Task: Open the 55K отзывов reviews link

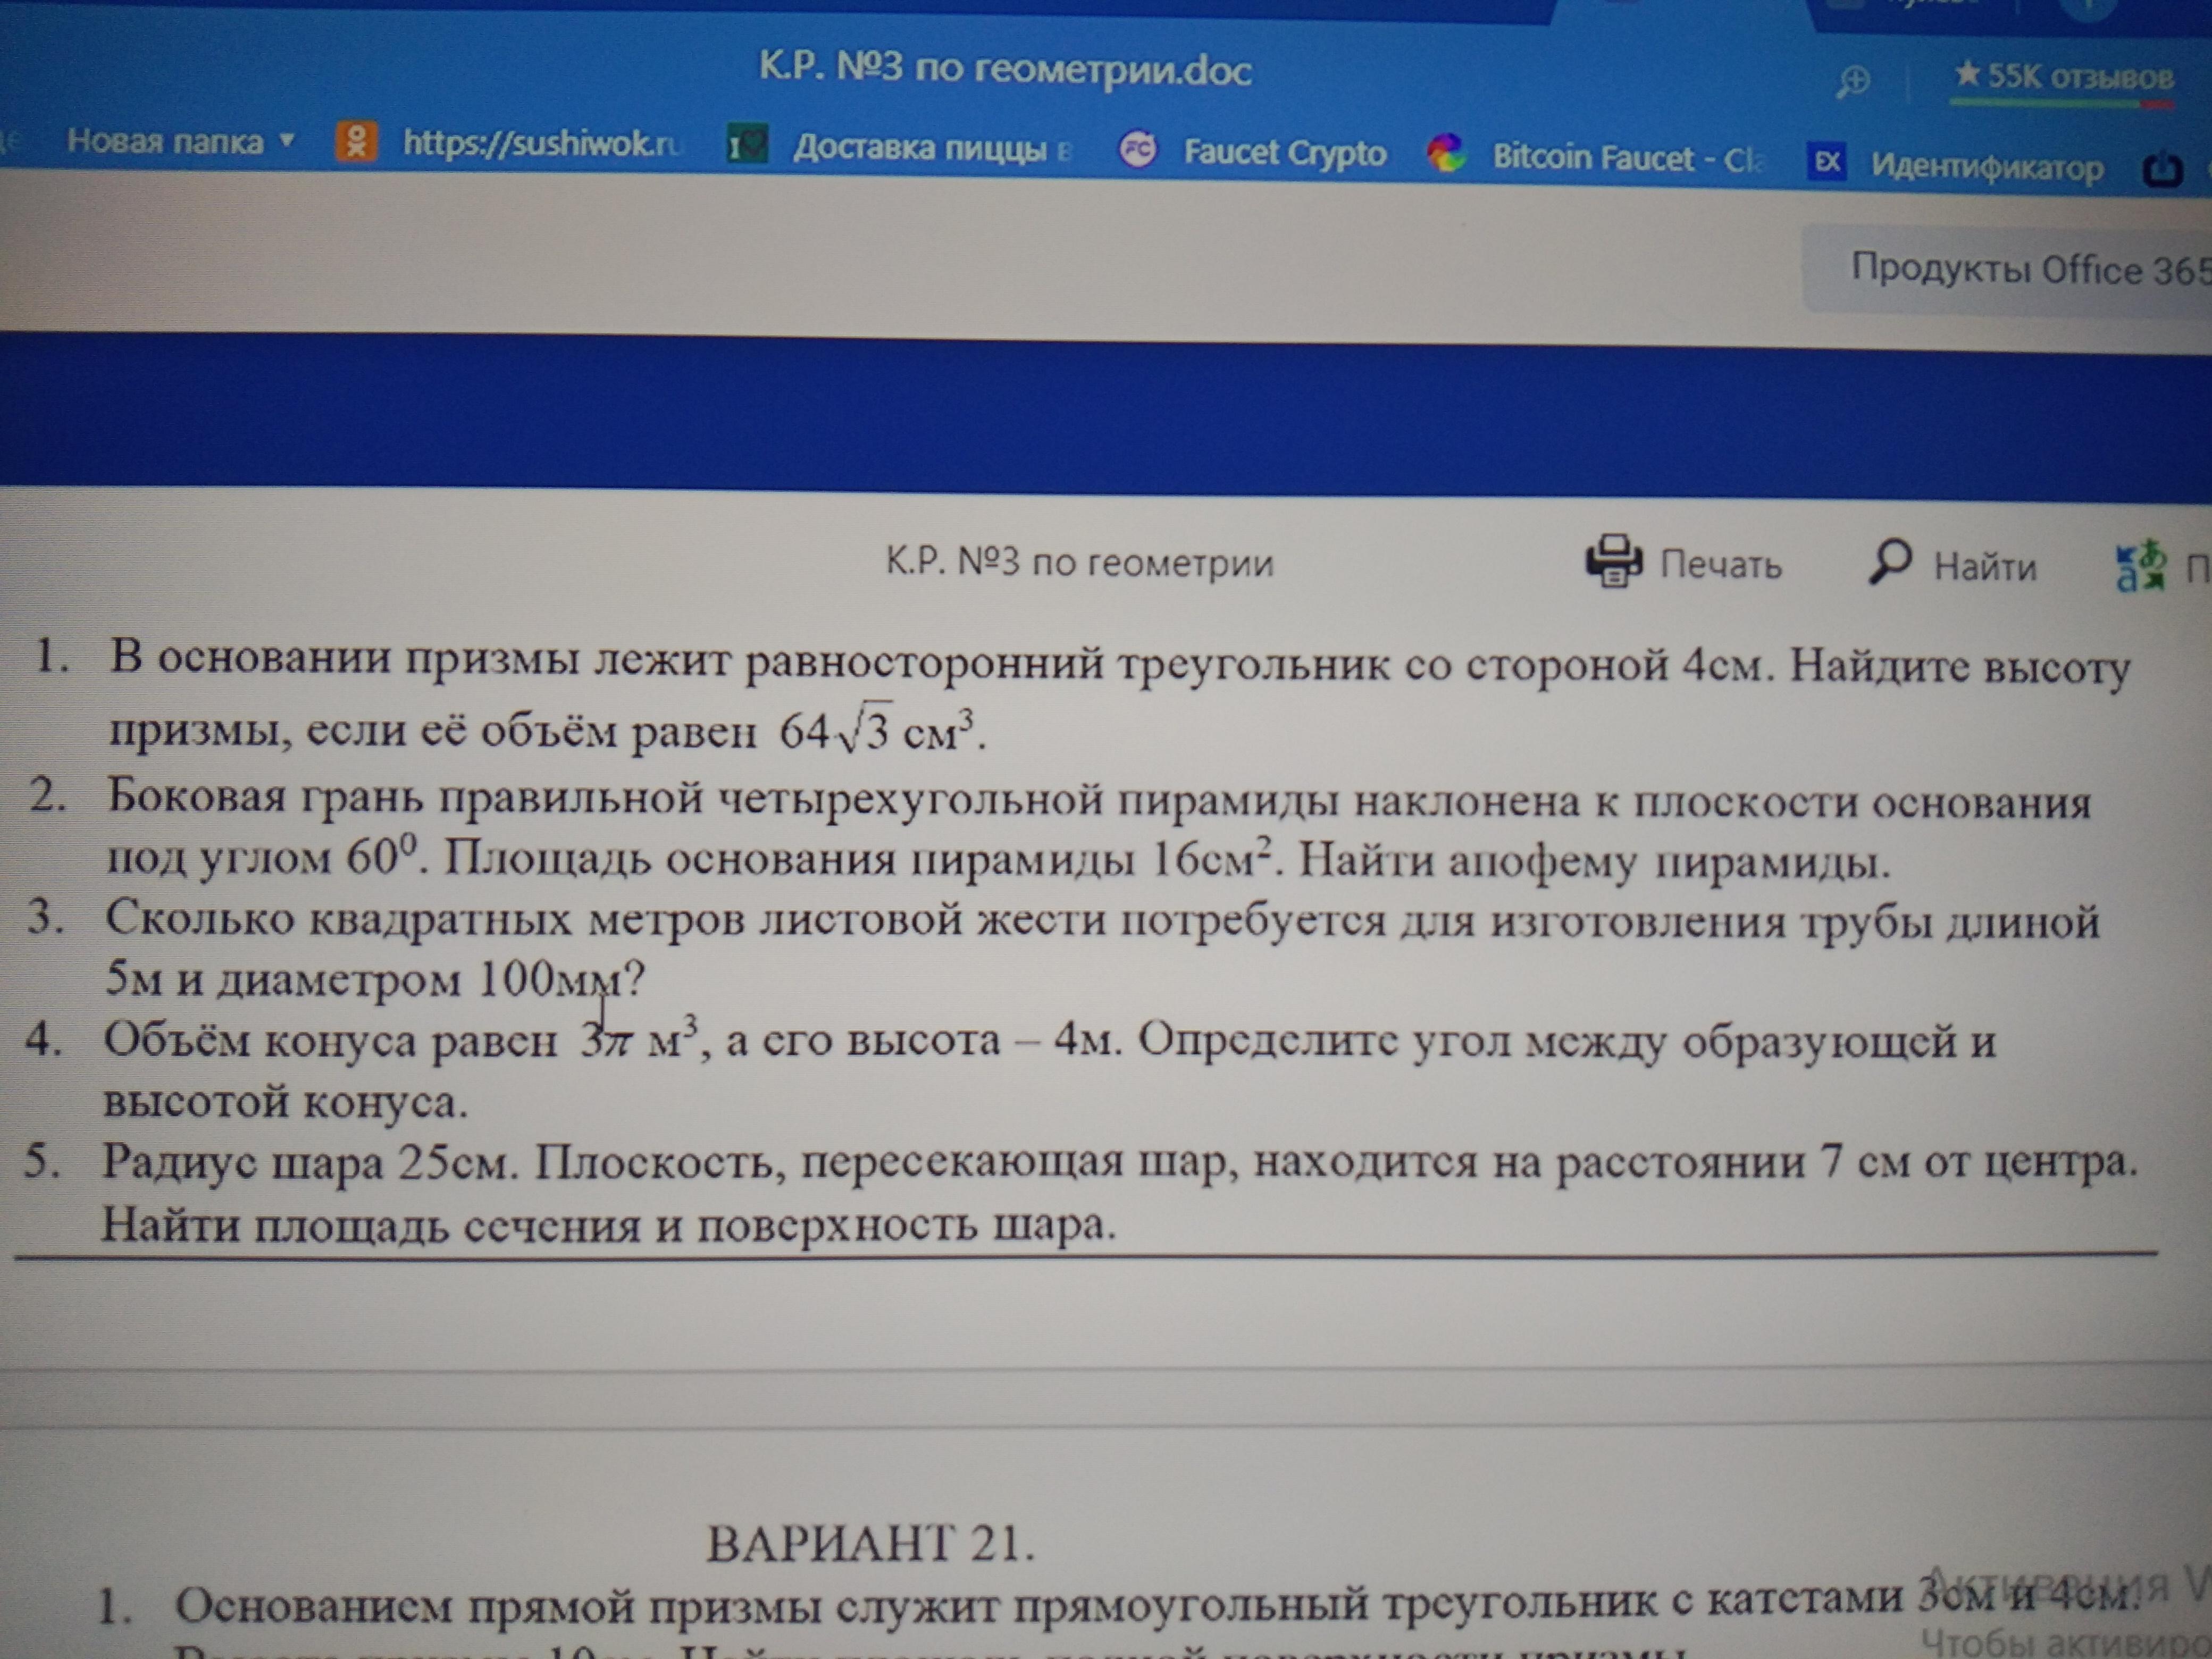Action: [x=2065, y=76]
